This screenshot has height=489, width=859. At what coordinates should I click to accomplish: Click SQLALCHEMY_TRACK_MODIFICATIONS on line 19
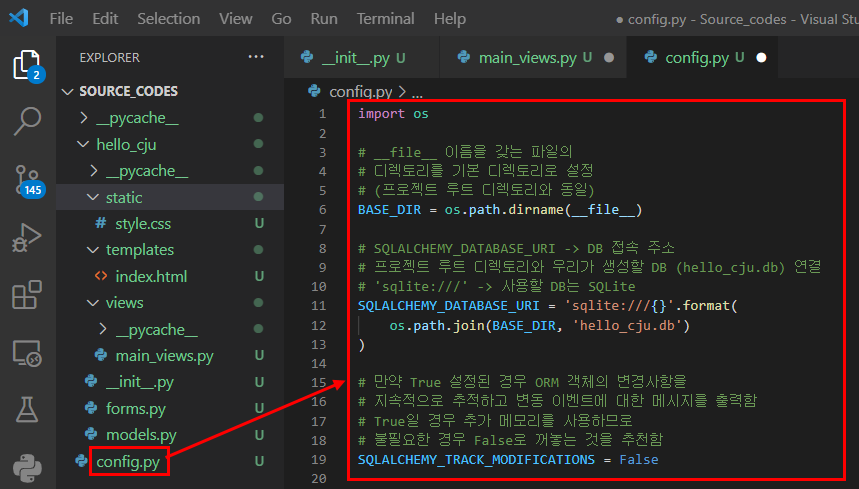pos(476,459)
